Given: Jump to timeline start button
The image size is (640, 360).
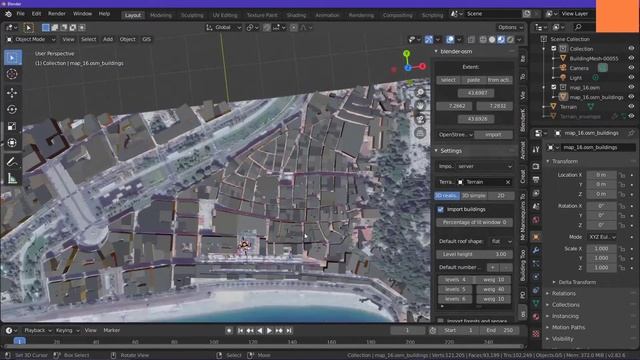Looking at the screenshot, I should tap(240, 331).
